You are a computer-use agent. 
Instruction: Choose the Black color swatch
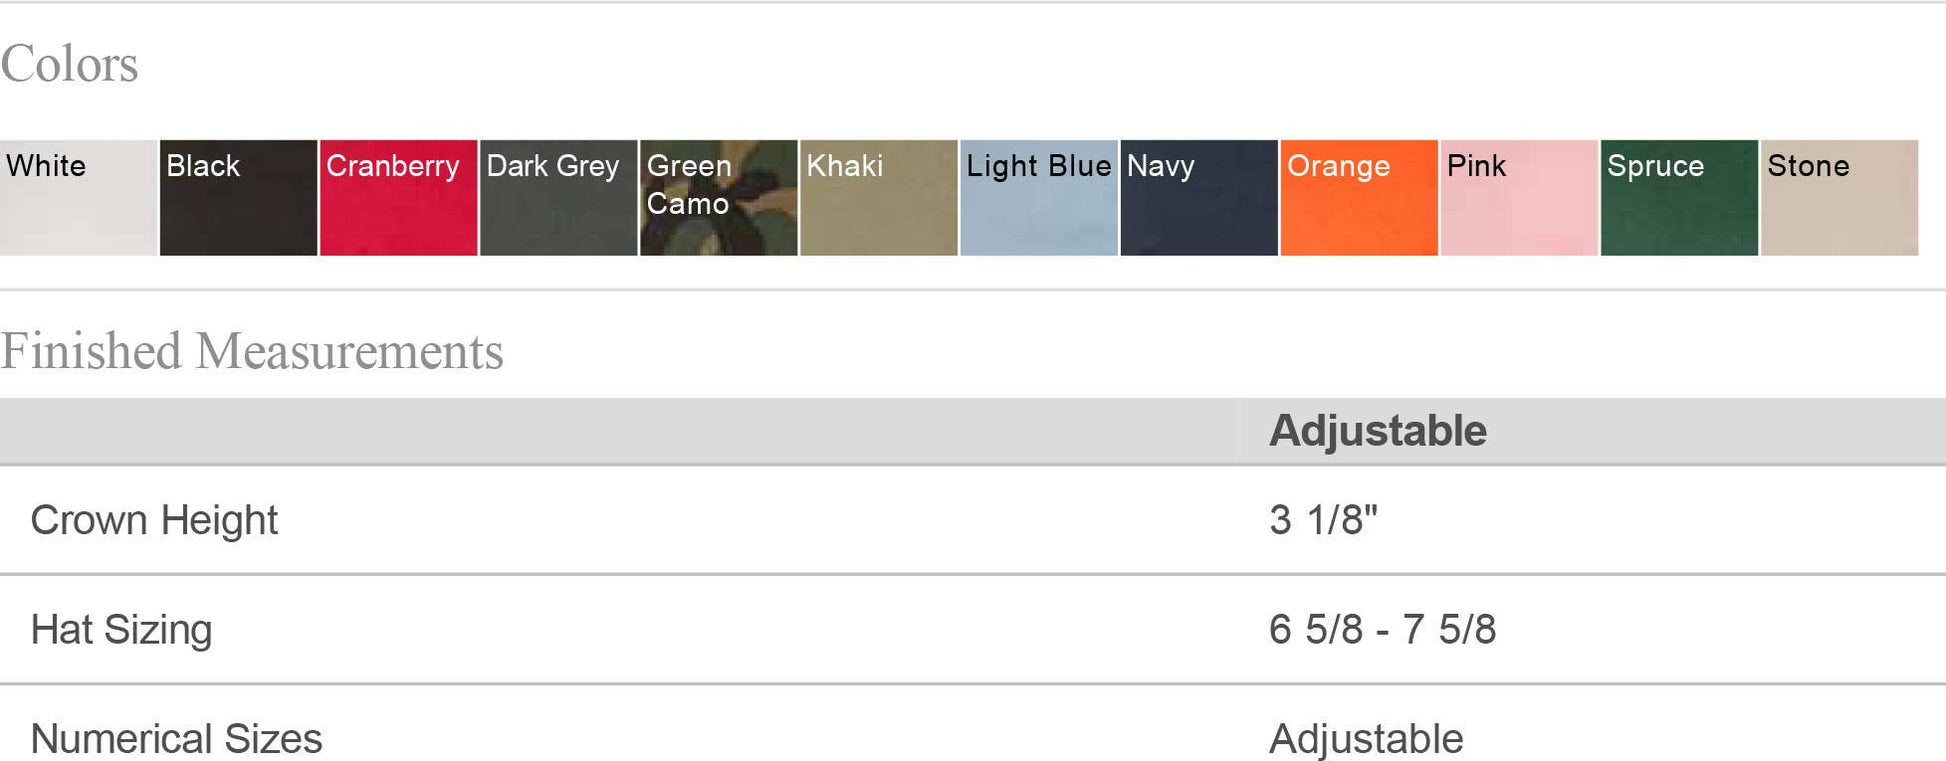(x=238, y=198)
